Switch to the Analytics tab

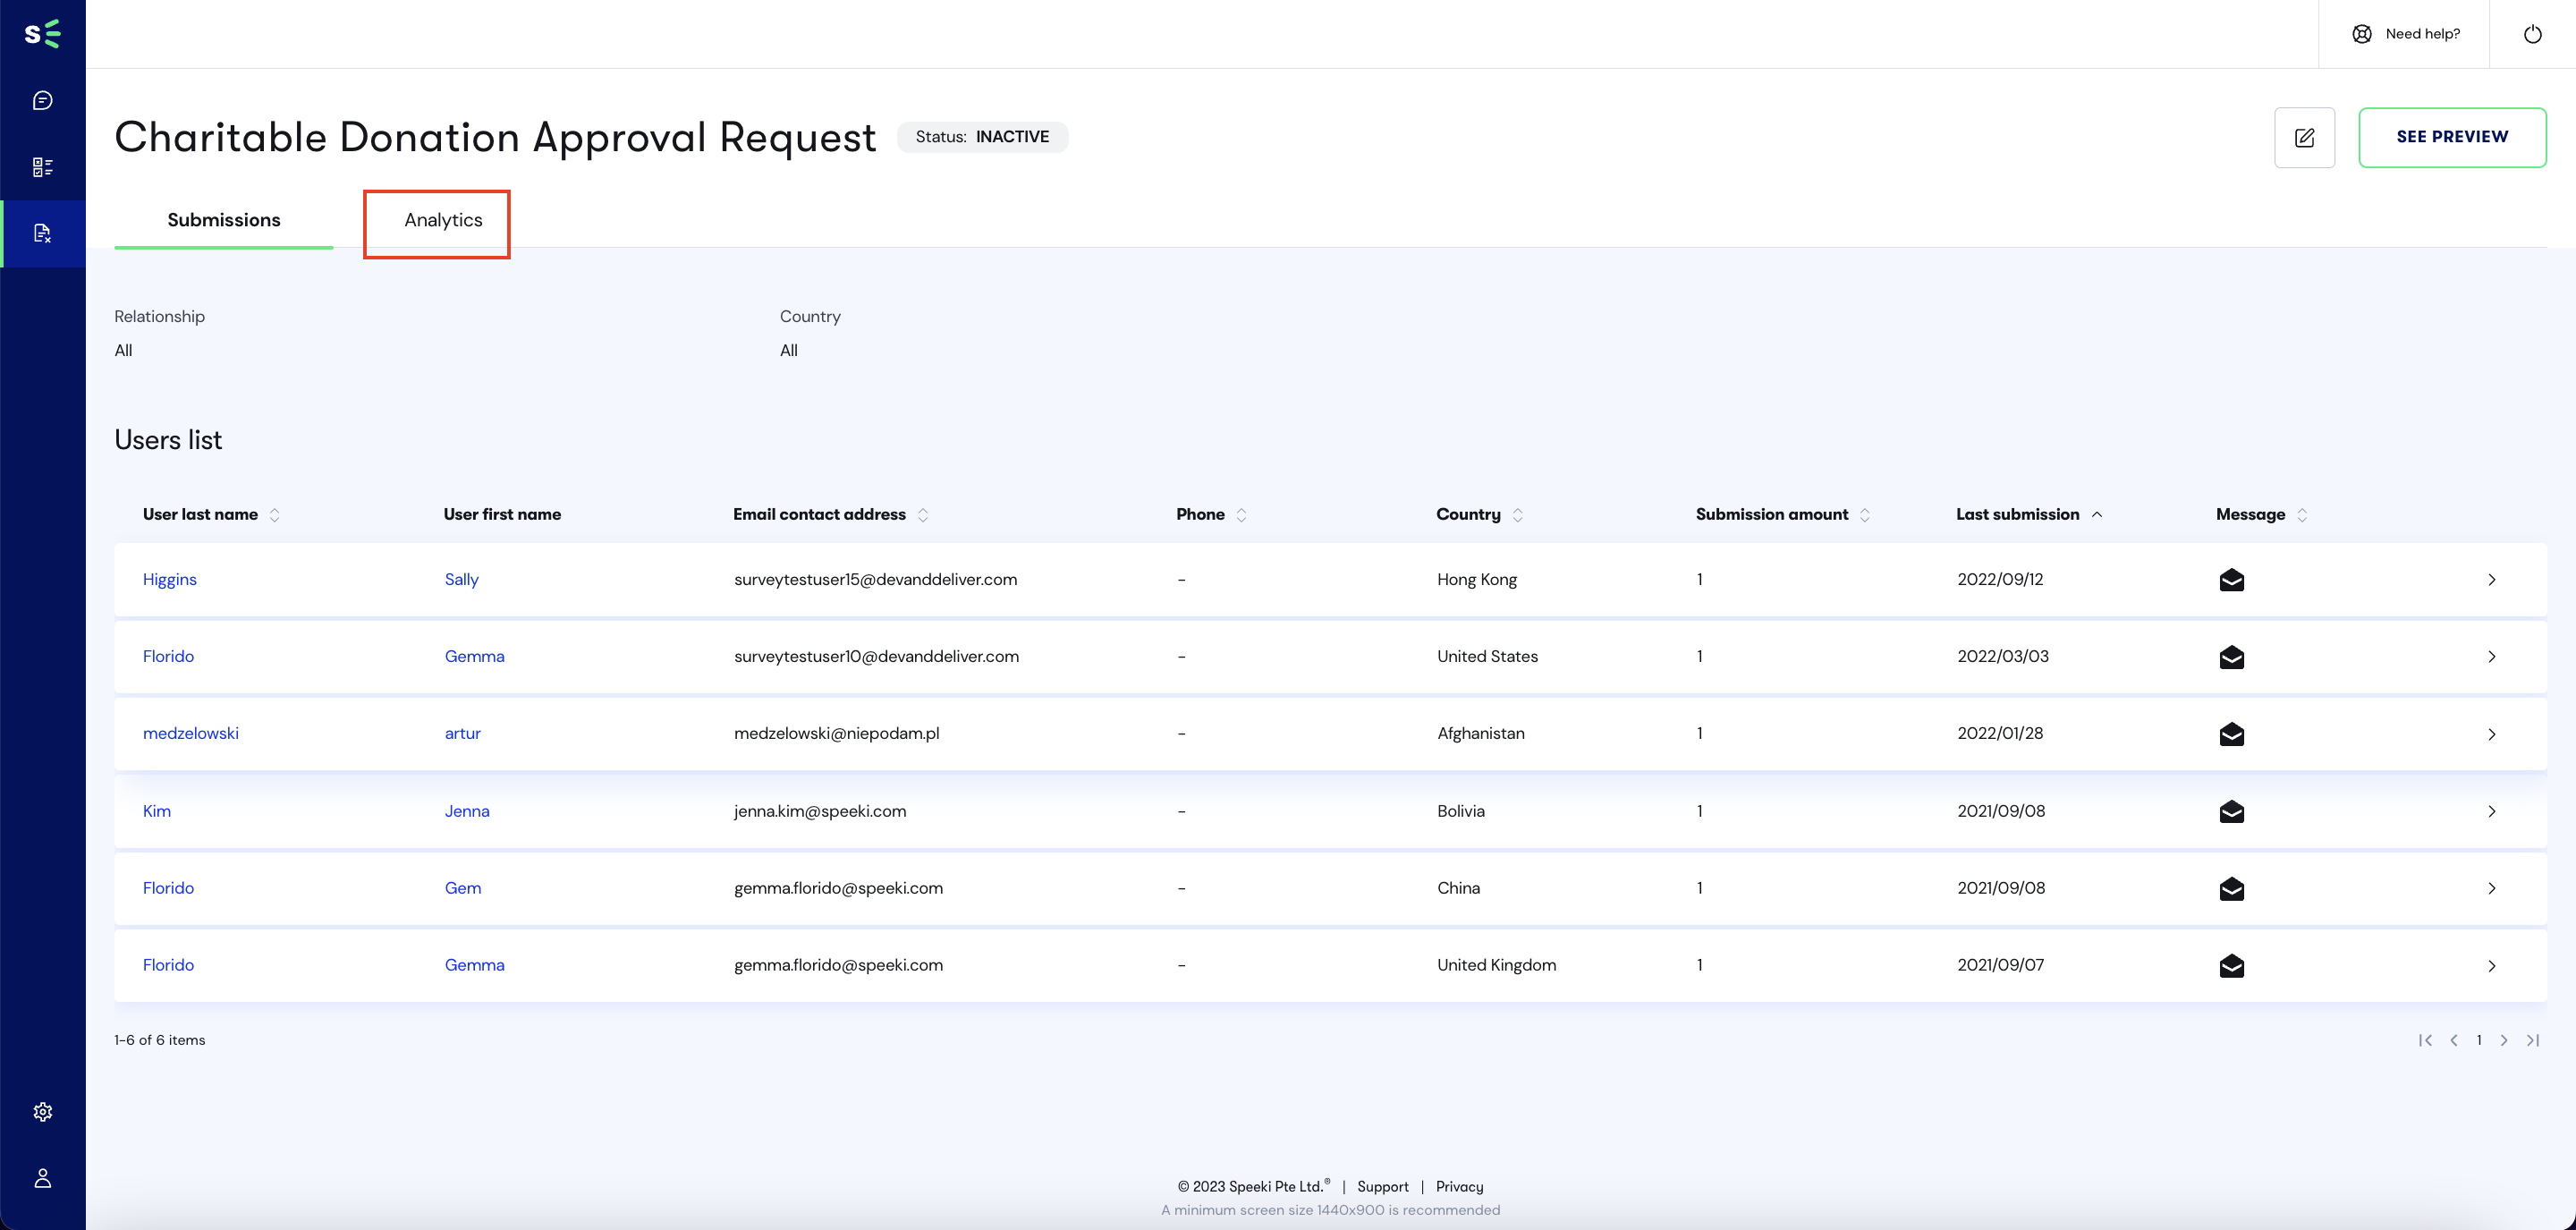442,218
